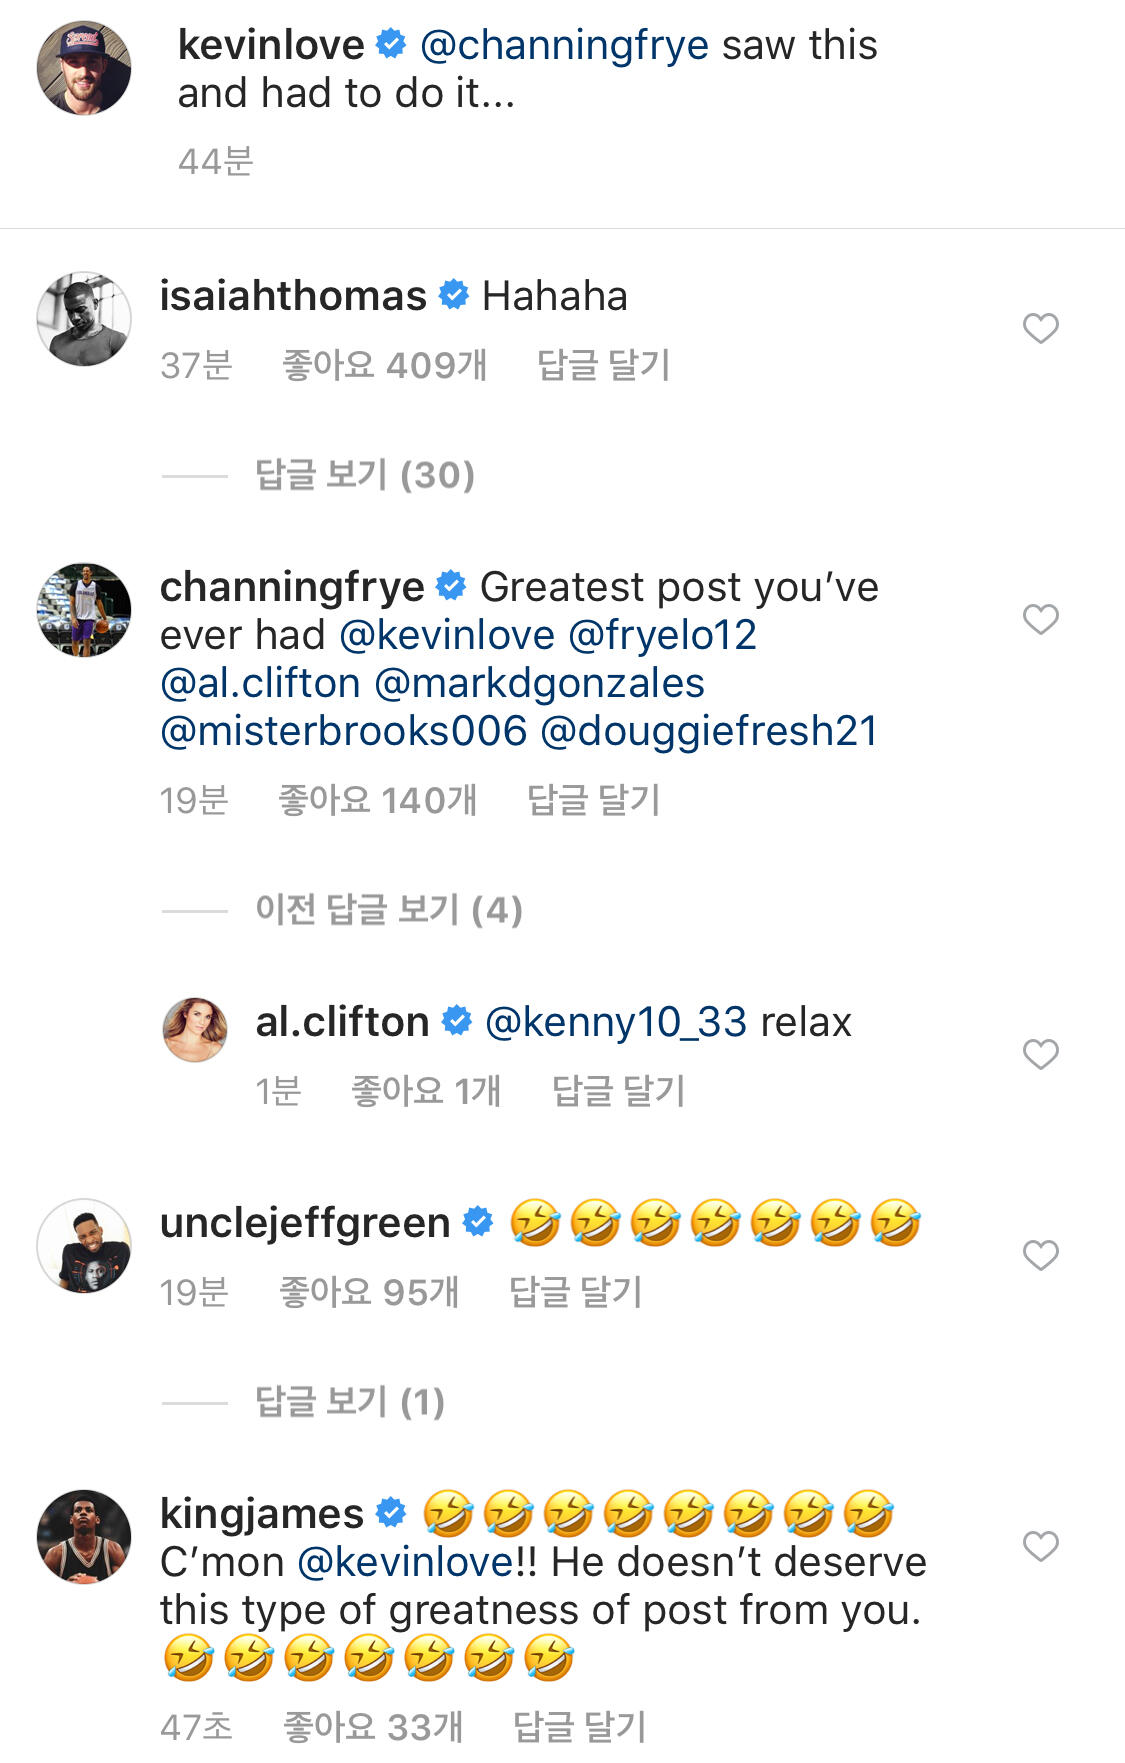Tap al.clifton's profile photo
Screen dimensions: 1125x1763
coord(195,1029)
